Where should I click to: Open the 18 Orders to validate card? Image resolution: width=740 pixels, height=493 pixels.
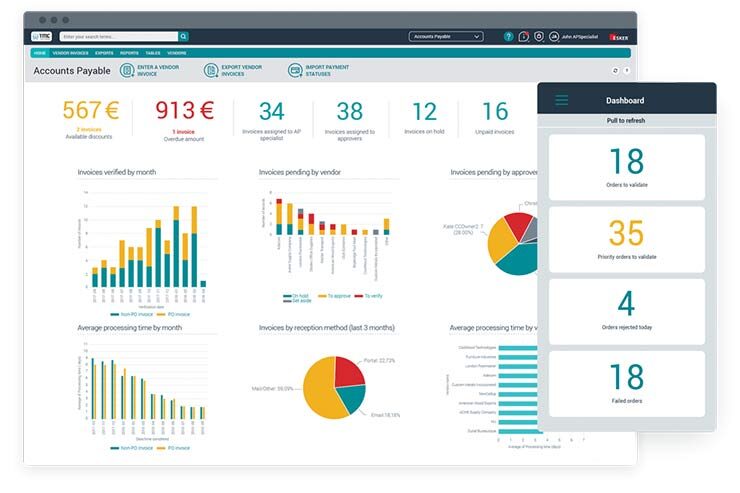point(626,166)
